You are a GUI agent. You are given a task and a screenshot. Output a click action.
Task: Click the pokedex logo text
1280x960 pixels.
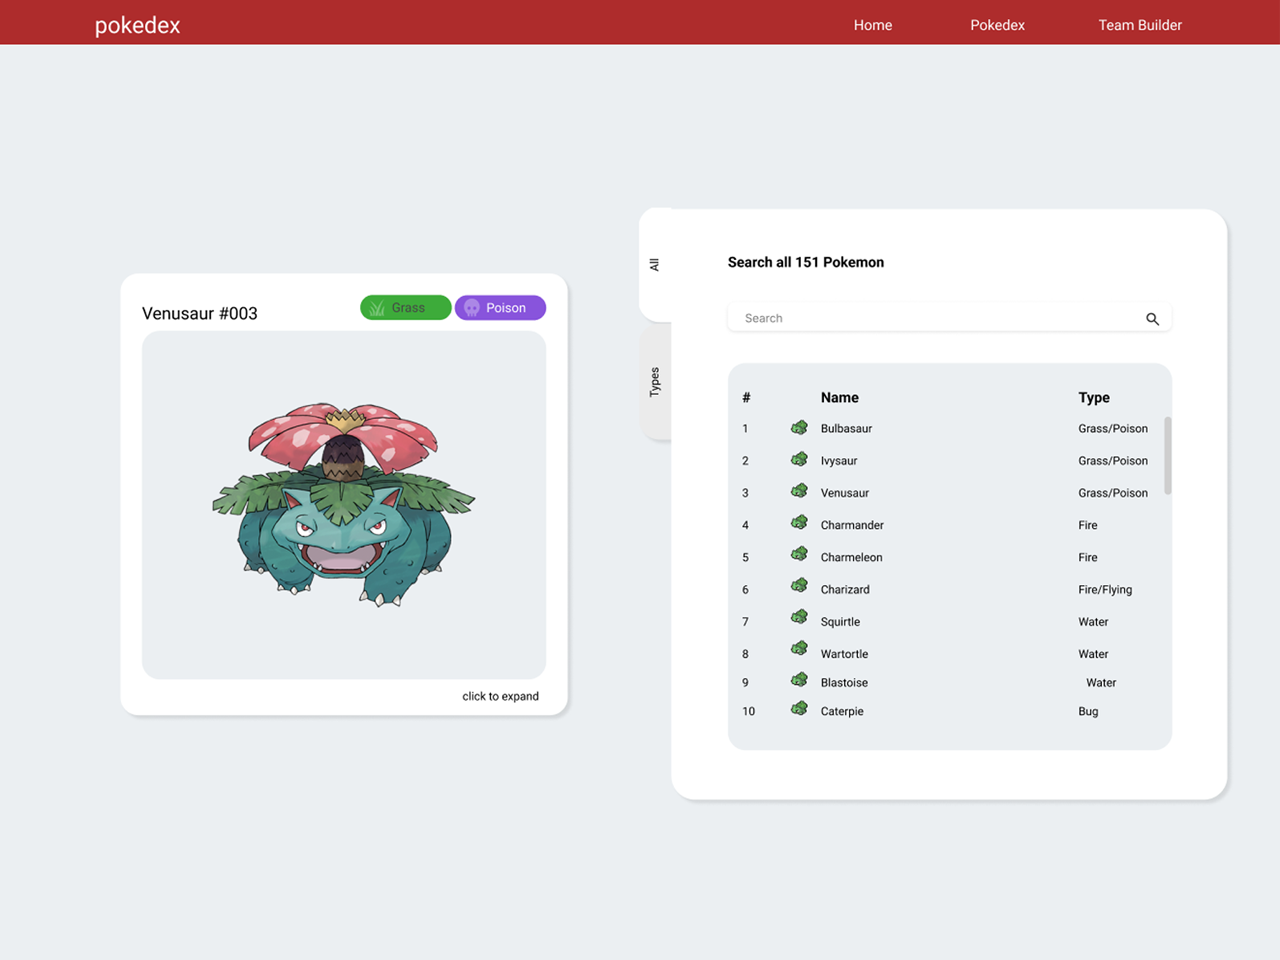click(x=137, y=25)
